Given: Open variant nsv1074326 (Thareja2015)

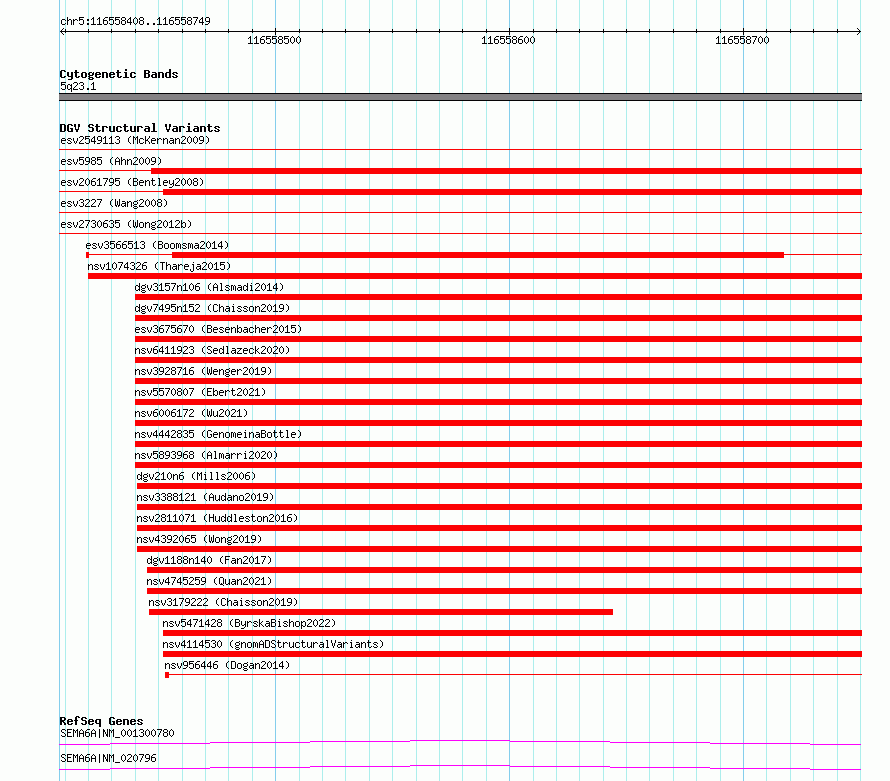Looking at the screenshot, I should point(159,266).
